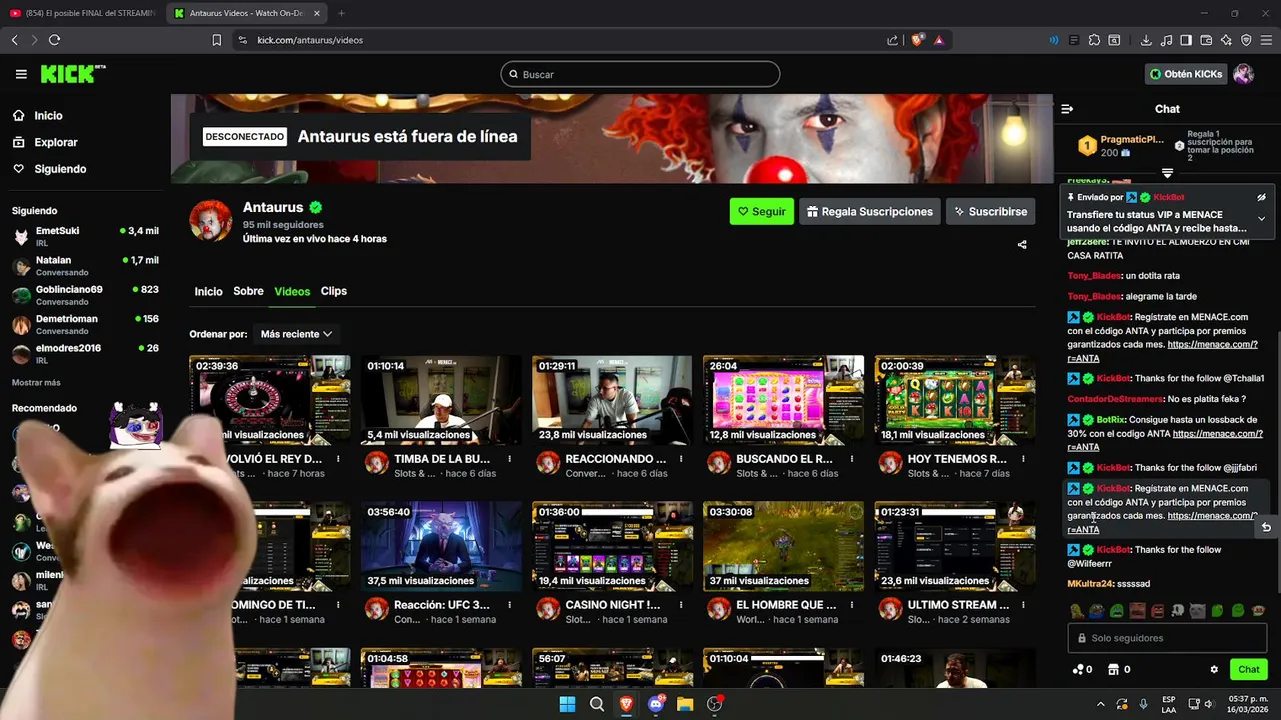Viewport: 1281px width, 720px height.
Task: Open Goblinciano69 channel in sidebar
Action: (85, 295)
